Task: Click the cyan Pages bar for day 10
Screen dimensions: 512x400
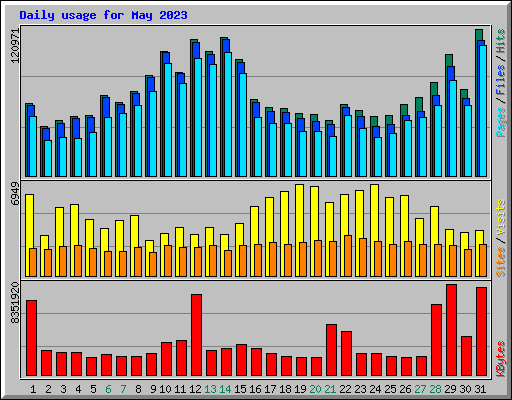Action: [x=168, y=120]
